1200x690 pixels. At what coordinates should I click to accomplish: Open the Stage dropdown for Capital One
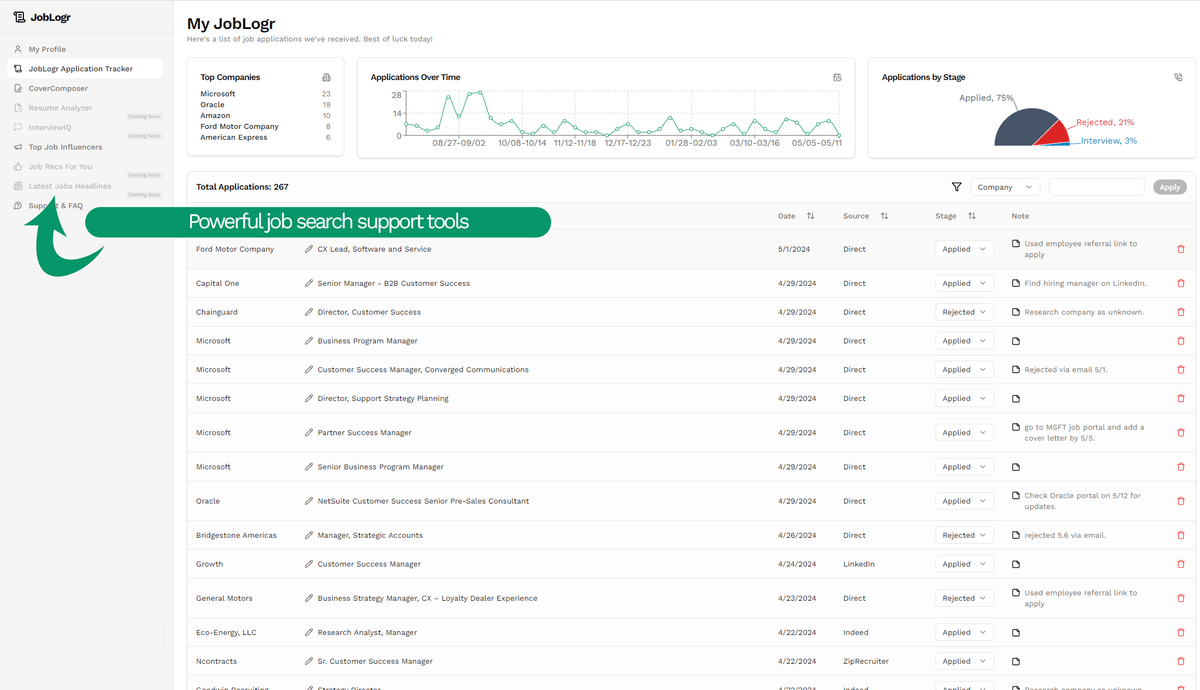[963, 283]
